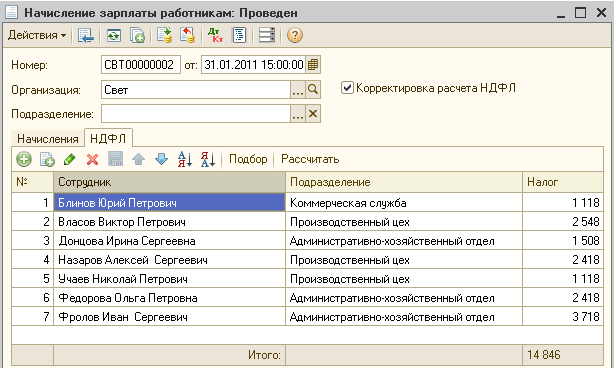The height and width of the screenshot is (368, 614).
Task: Open the Действия dropdown menu
Action: [37, 35]
